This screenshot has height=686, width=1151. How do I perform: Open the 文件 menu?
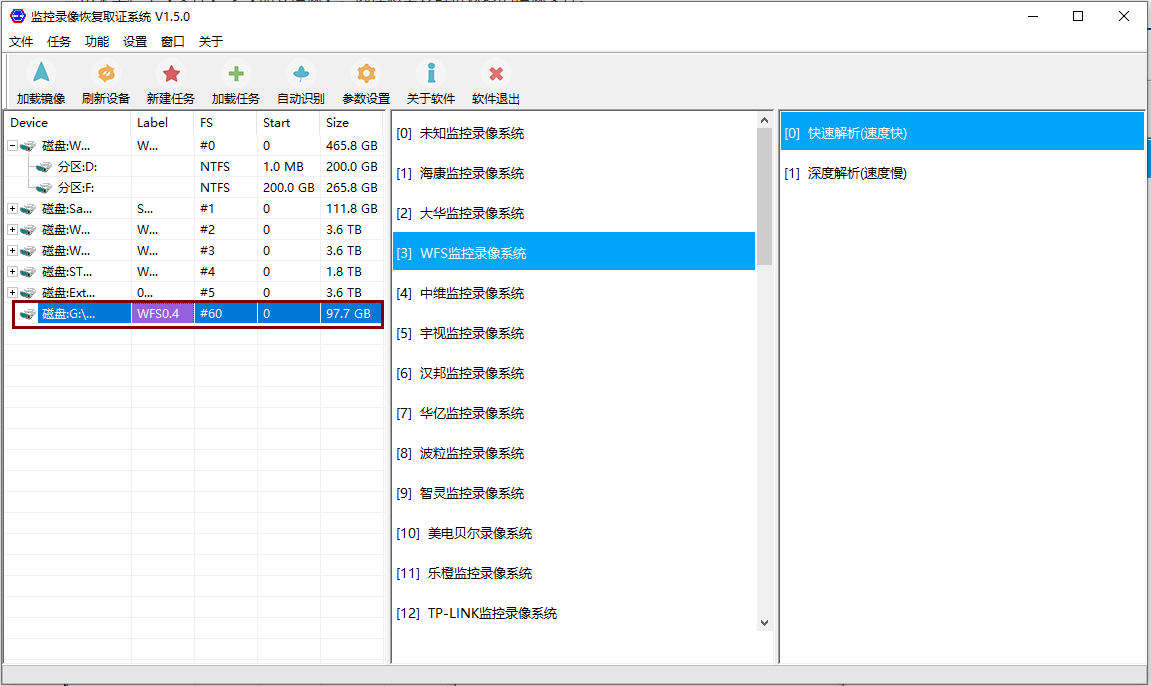[21, 42]
